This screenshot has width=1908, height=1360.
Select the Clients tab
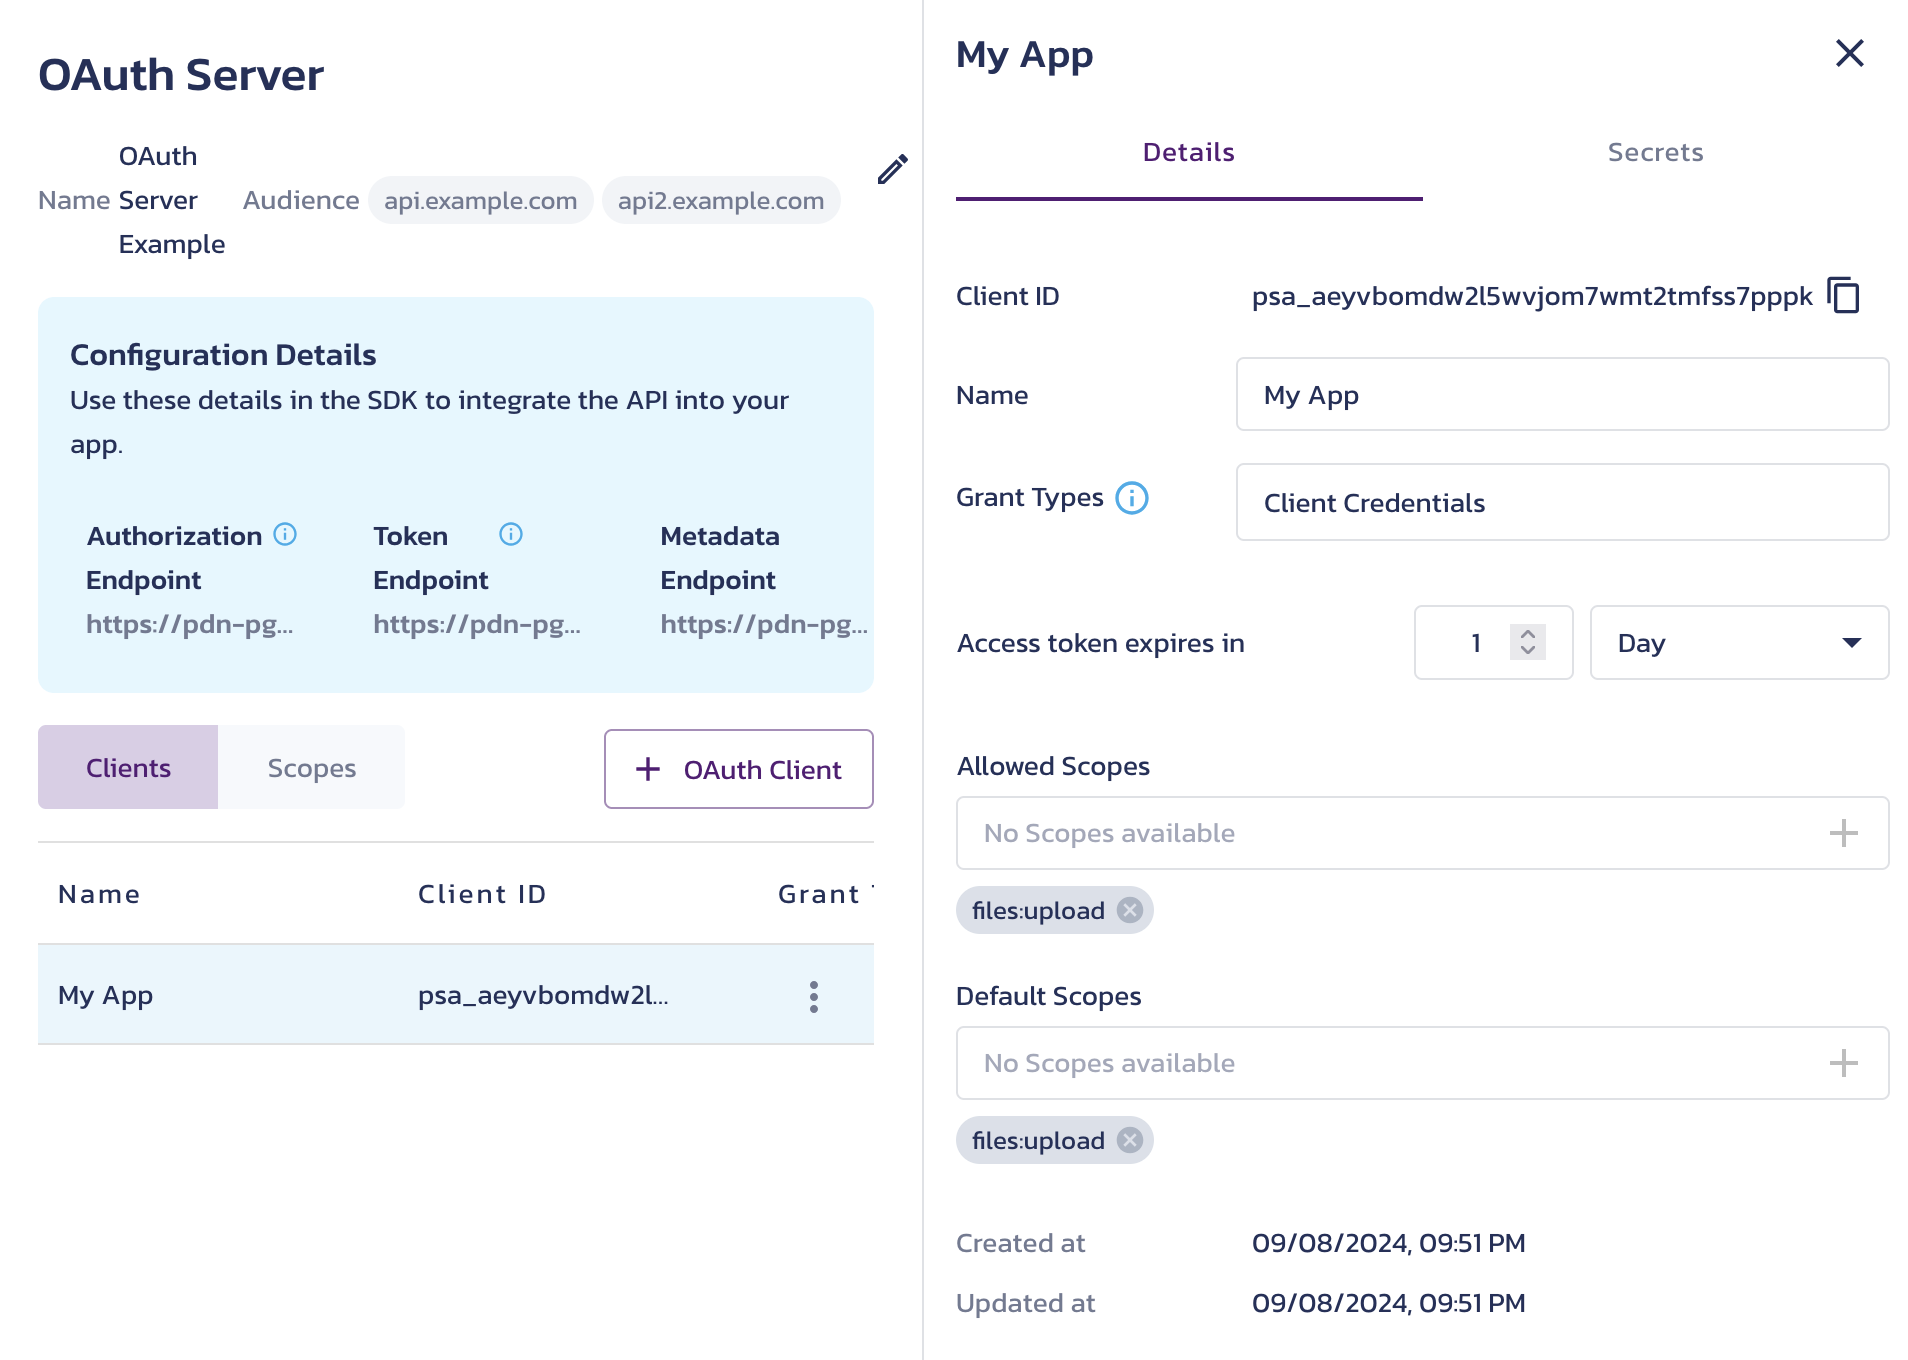pyautogui.click(x=128, y=767)
